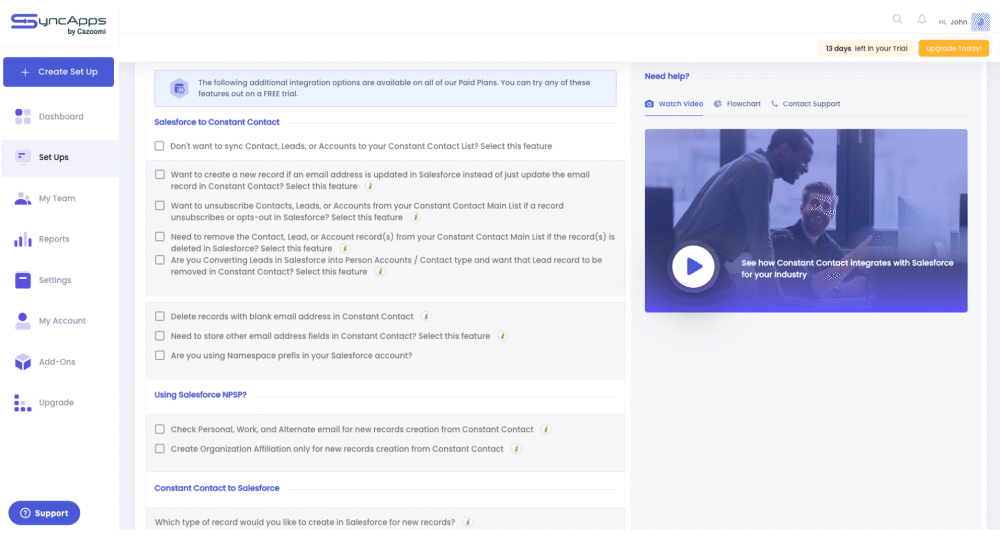
Task: Enable 'Check Personal, Work, and Alternate email' checkbox
Action: pos(160,429)
